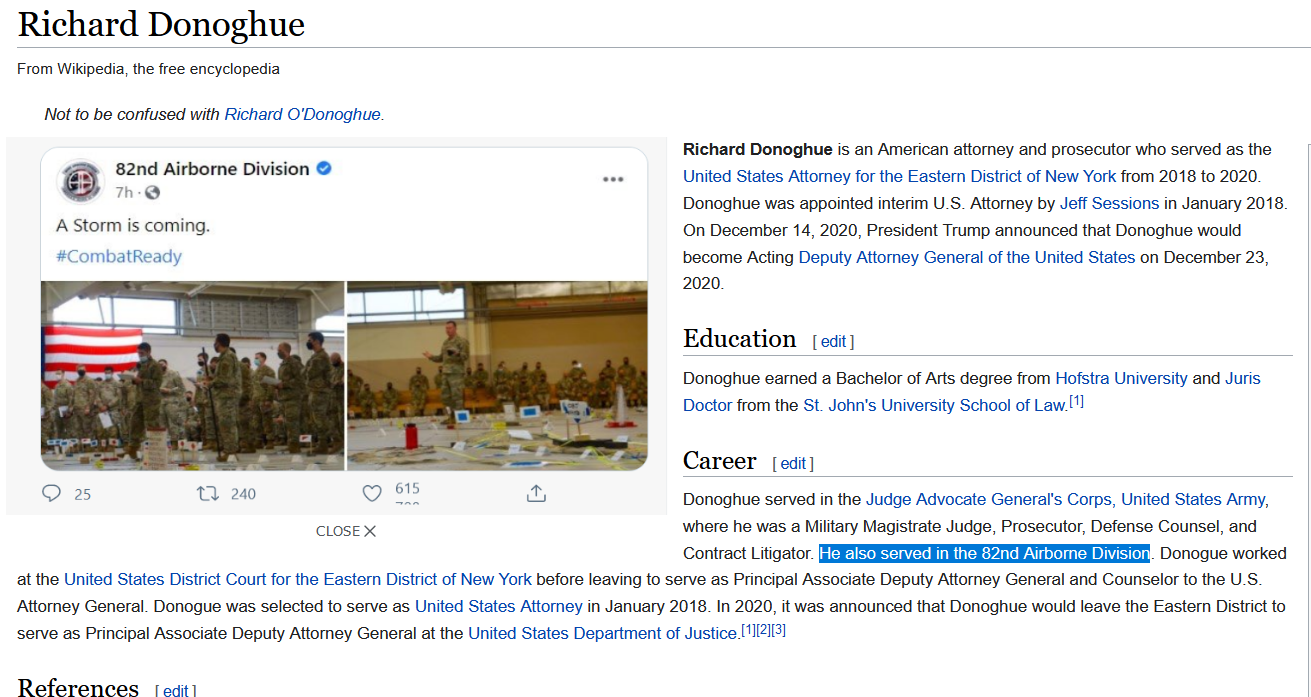Click edit next to References heading
1311x697 pixels.
[x=176, y=691]
